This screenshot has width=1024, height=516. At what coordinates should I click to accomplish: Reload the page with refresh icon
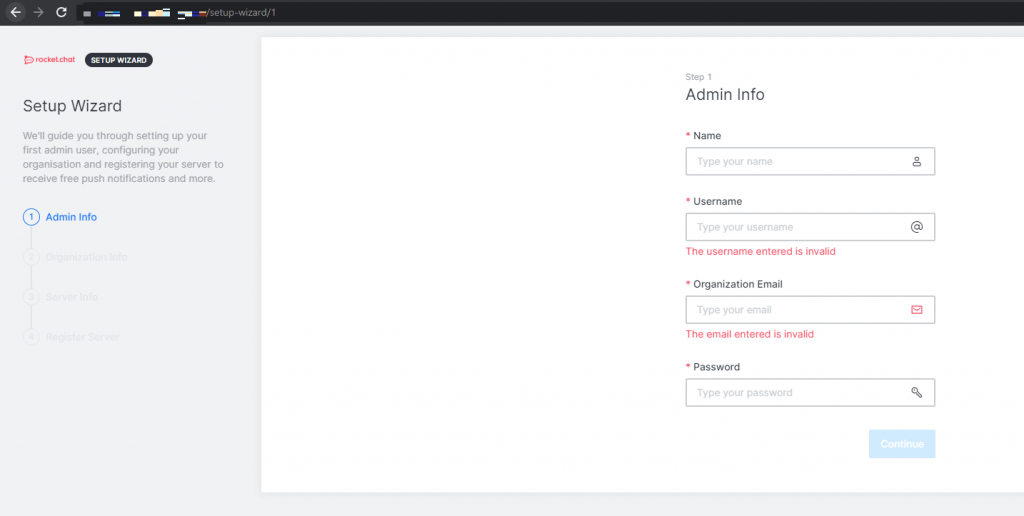(x=61, y=12)
